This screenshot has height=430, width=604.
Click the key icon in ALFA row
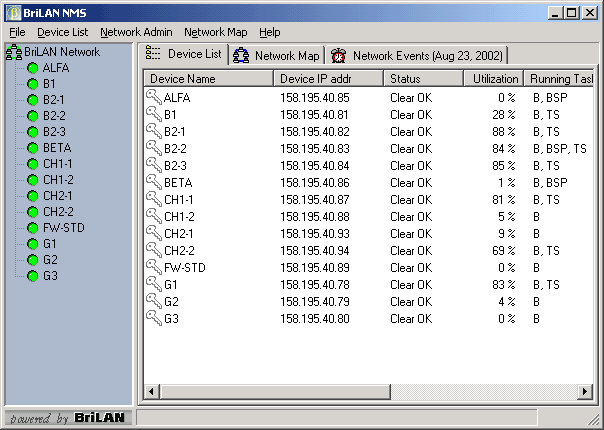(154, 97)
